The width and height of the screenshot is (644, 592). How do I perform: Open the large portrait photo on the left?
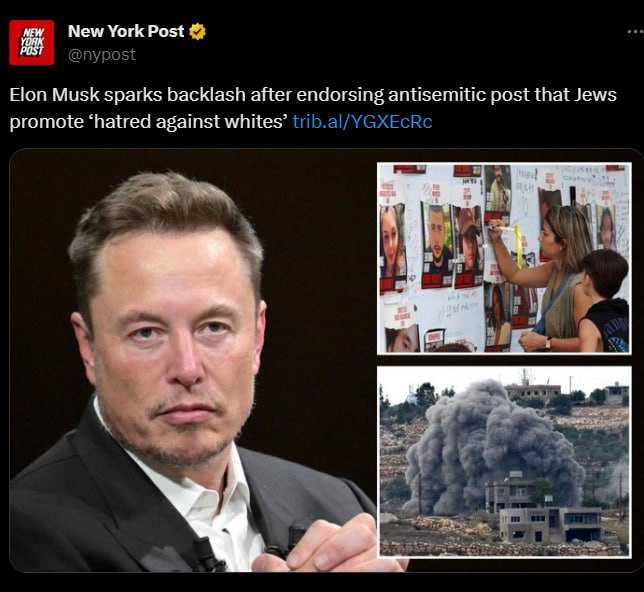(x=190, y=360)
